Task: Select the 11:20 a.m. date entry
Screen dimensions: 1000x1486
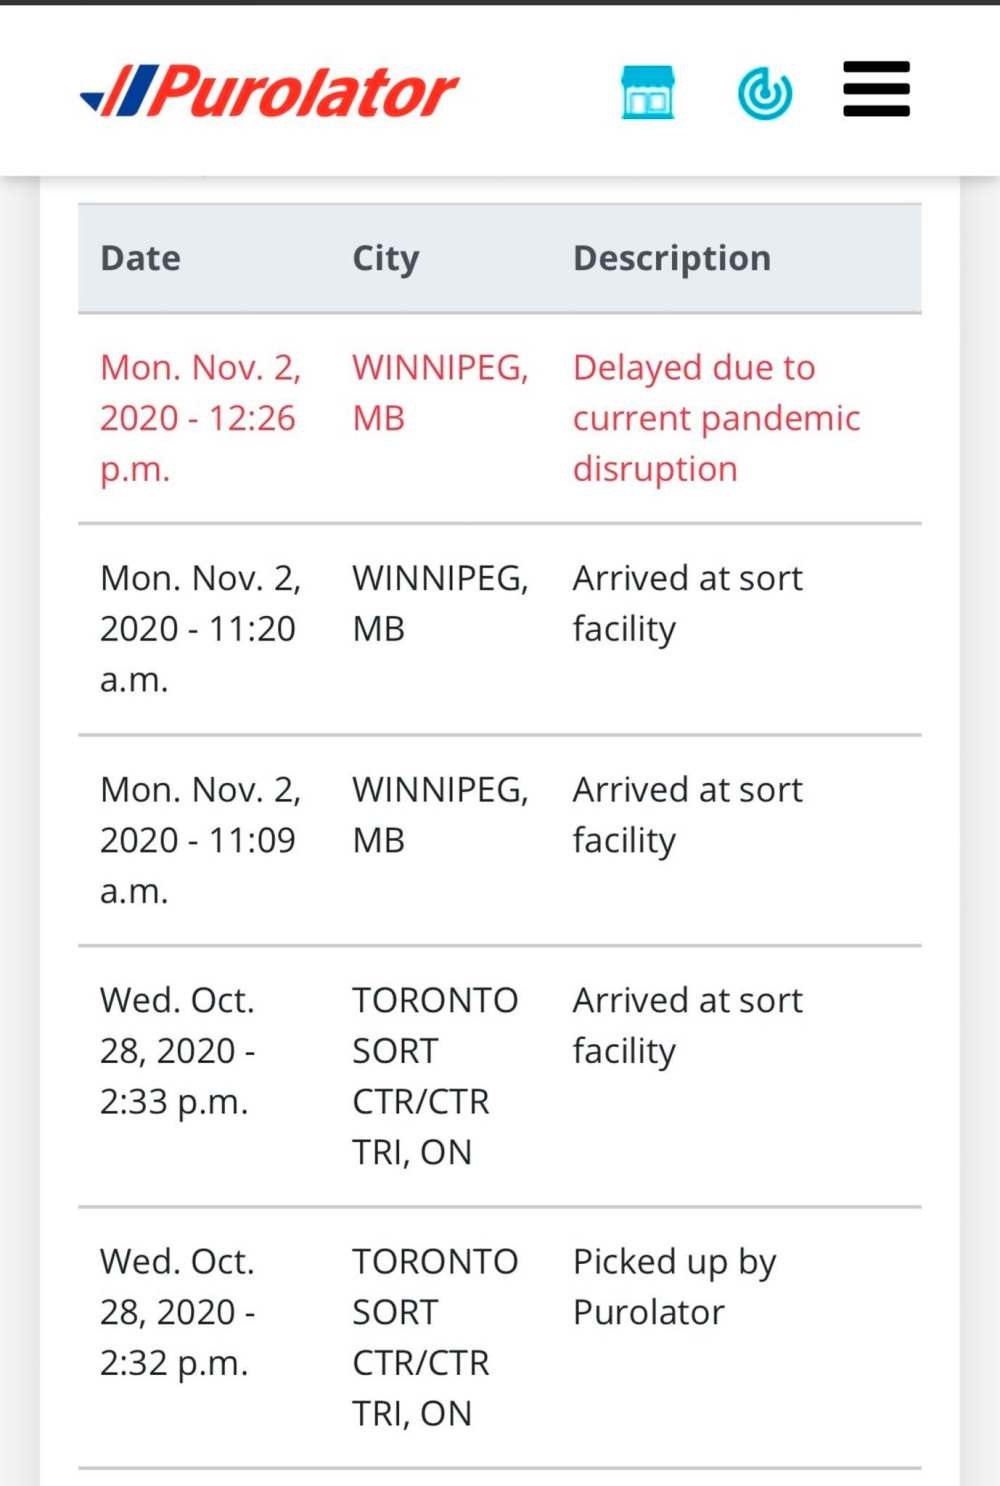Action: 200,629
